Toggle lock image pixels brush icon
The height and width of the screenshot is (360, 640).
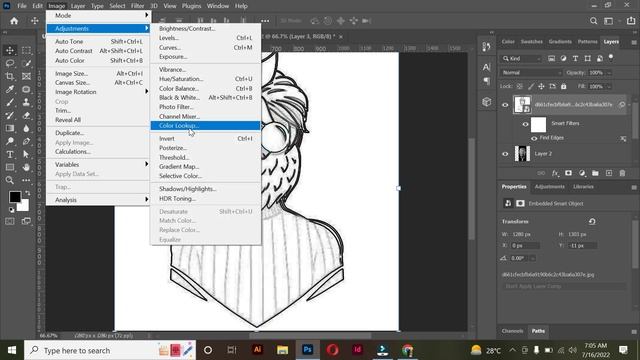click(531, 87)
